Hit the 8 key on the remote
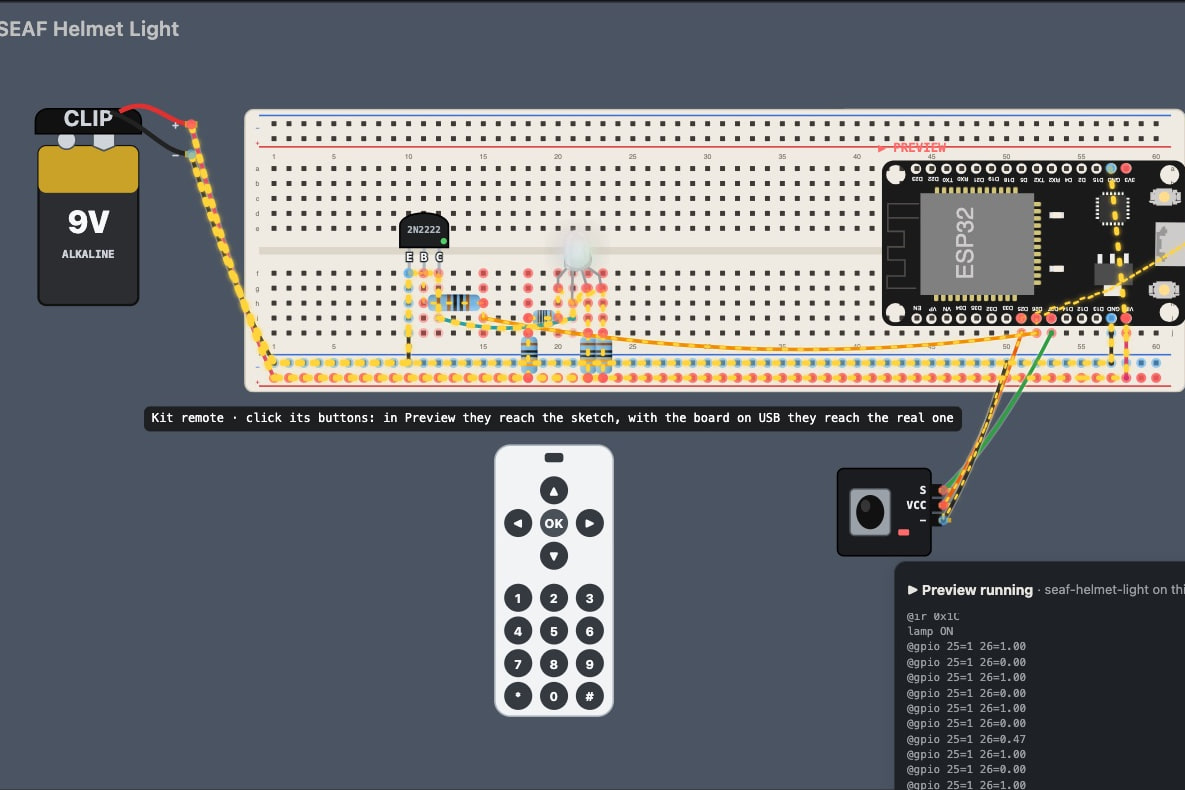The image size is (1185, 790). (x=554, y=665)
